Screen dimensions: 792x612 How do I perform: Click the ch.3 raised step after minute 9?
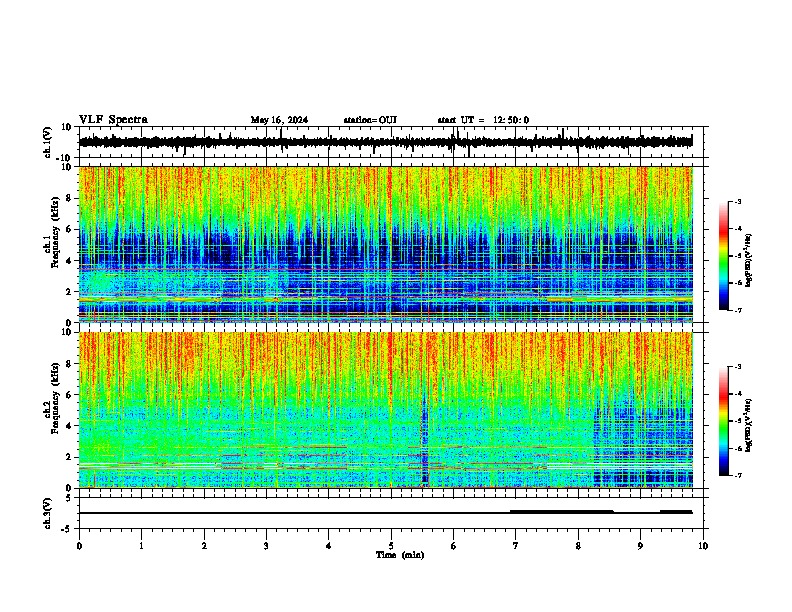click(x=676, y=512)
